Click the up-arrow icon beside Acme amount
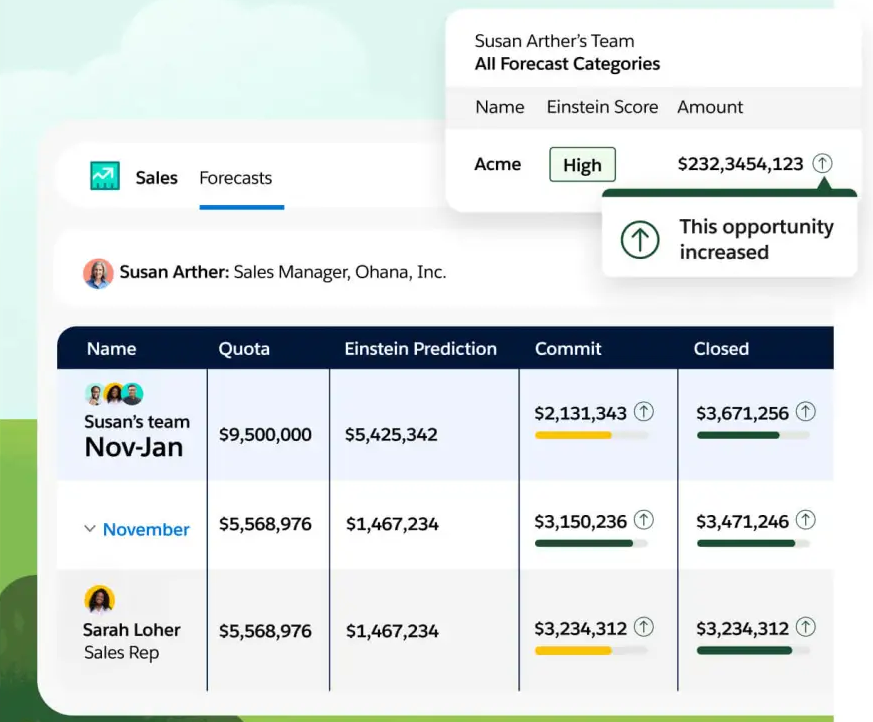The width and height of the screenshot is (873, 722). [822, 163]
